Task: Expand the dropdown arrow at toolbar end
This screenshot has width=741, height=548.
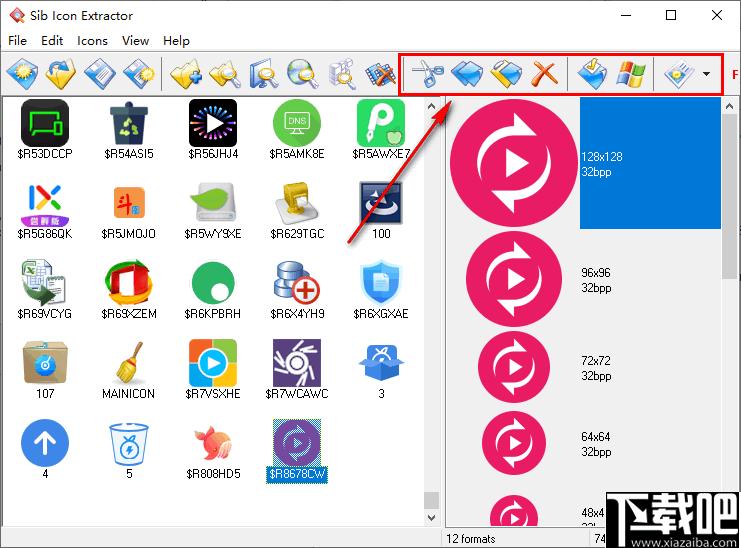Action: (x=706, y=74)
